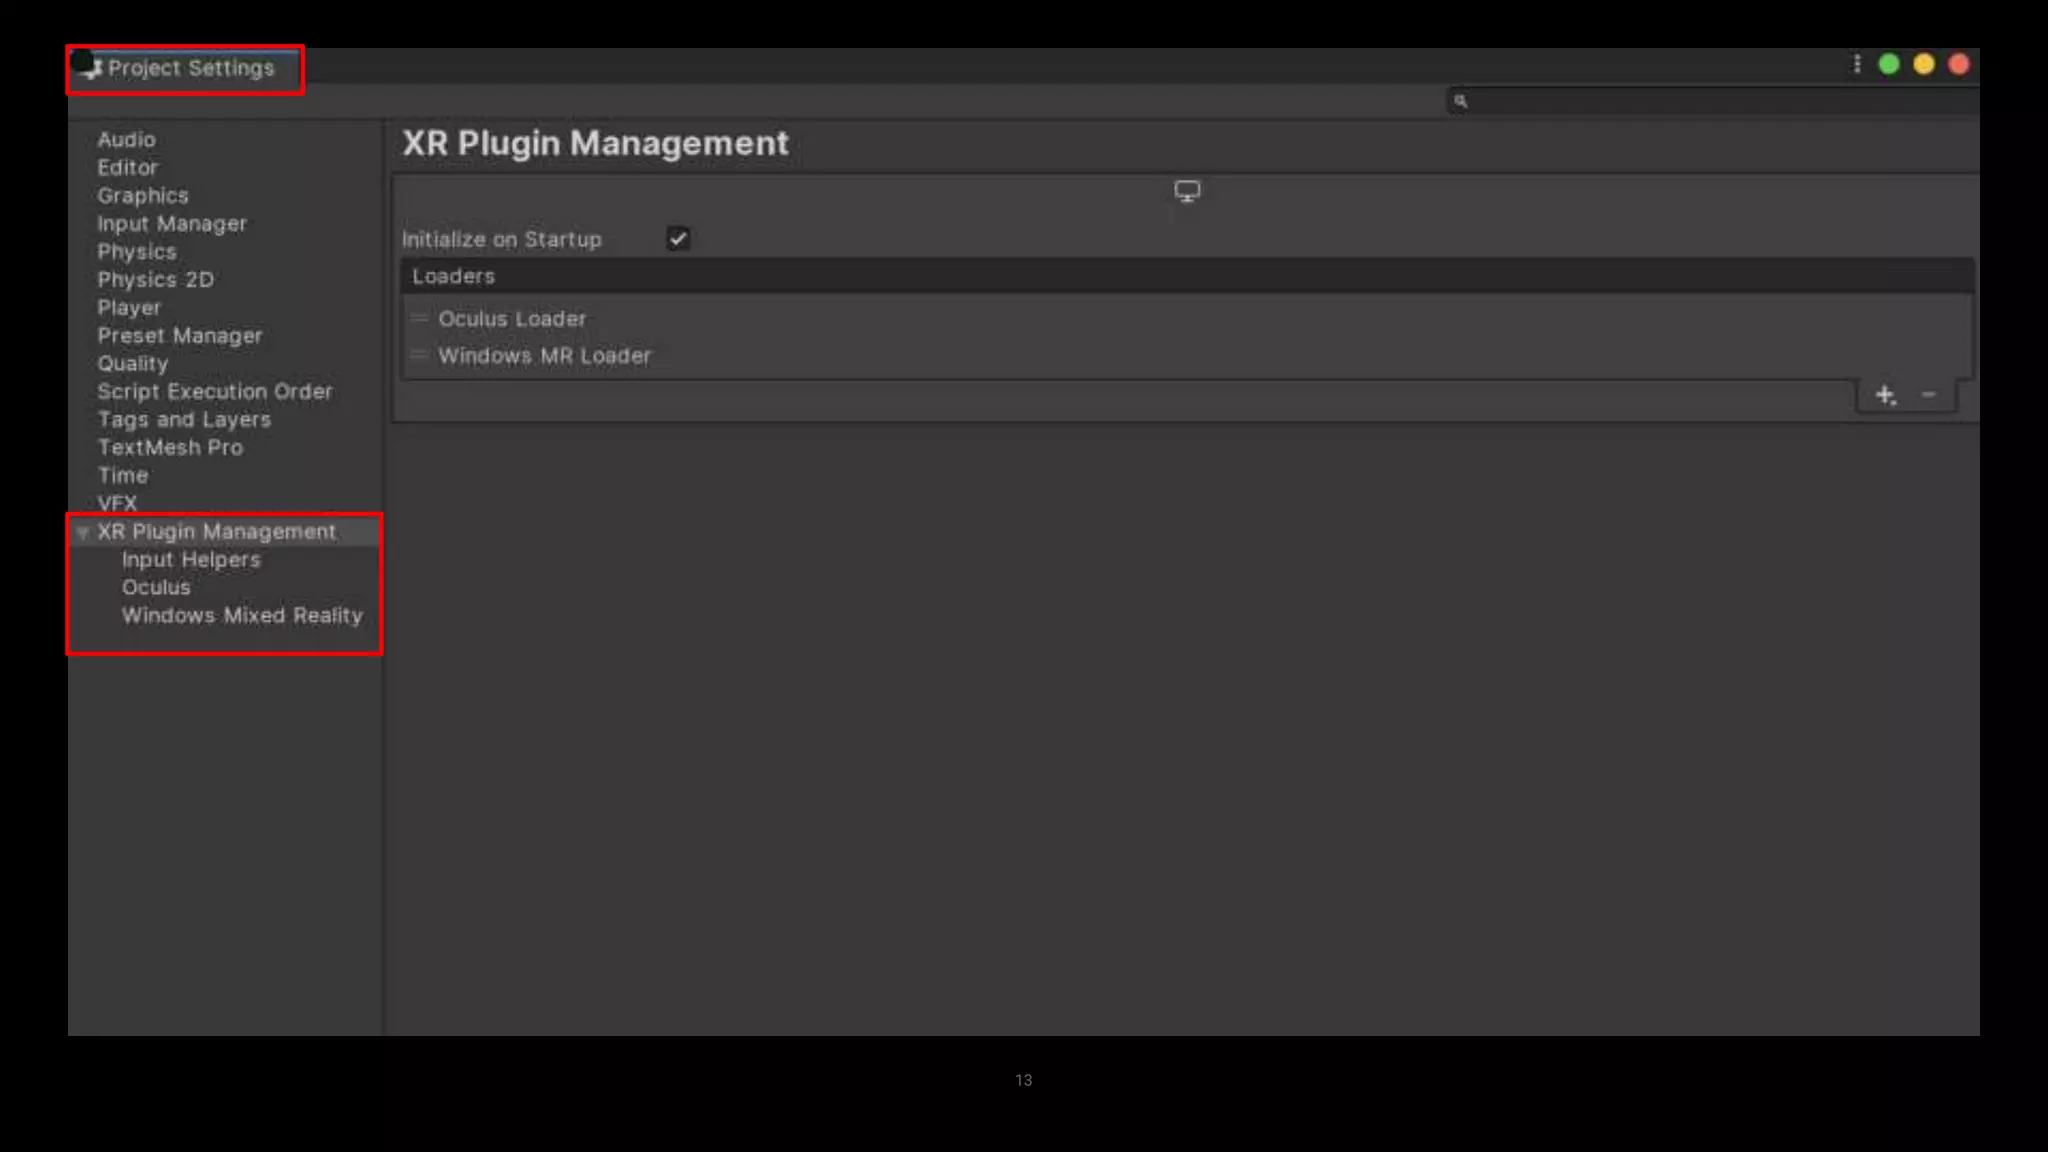Click the search magnifier icon
The width and height of the screenshot is (2048, 1152).
coord(1461,101)
